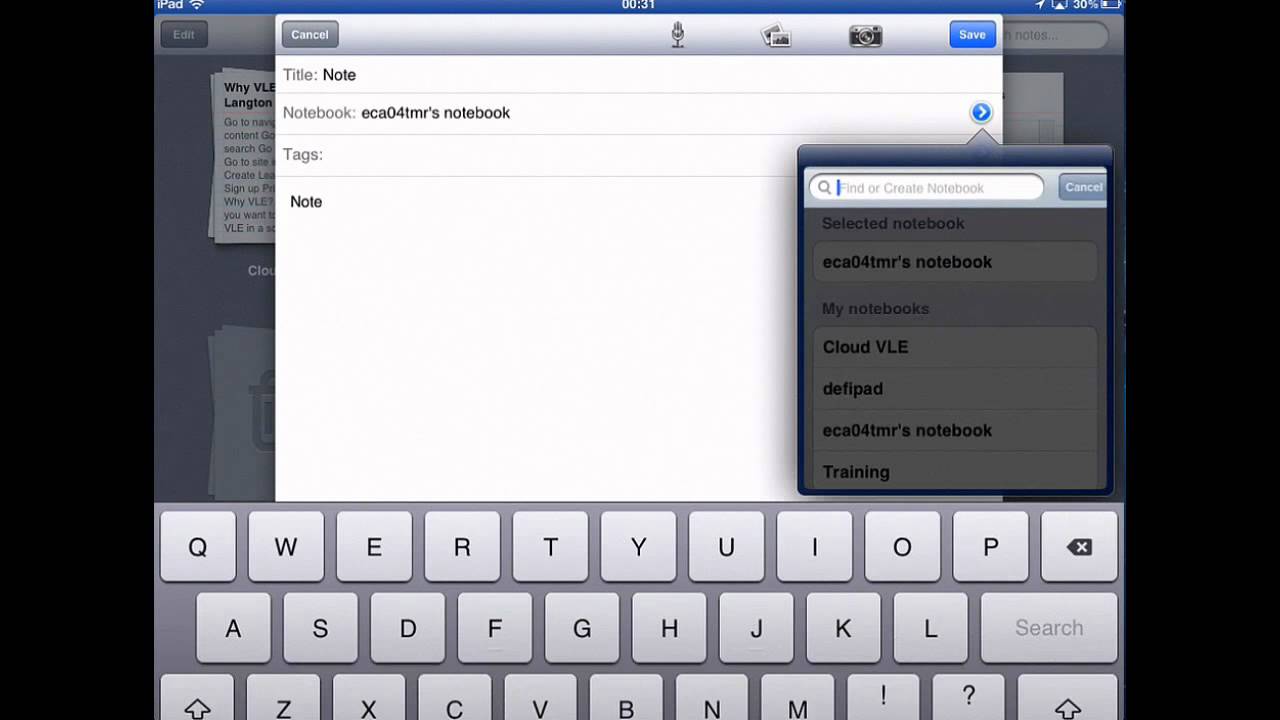This screenshot has width=1280, height=720.
Task: Tap the E key
Action: click(374, 547)
